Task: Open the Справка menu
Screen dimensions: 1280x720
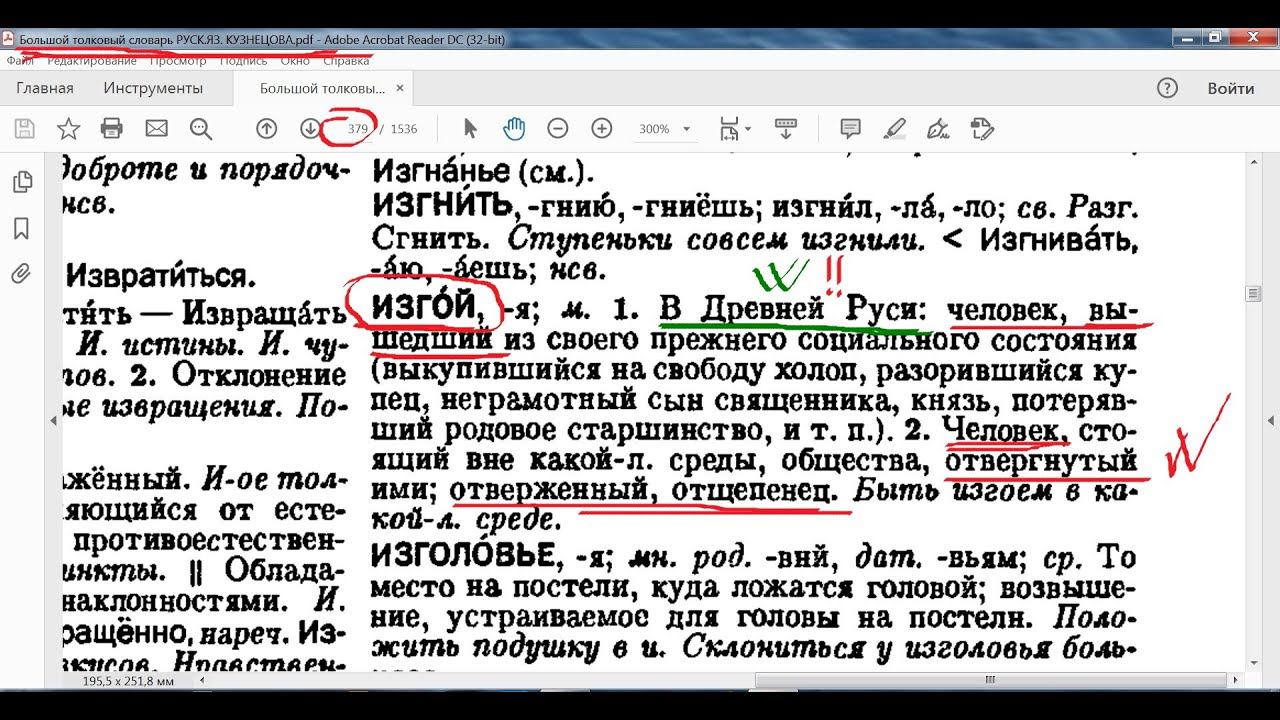Action: click(x=346, y=61)
